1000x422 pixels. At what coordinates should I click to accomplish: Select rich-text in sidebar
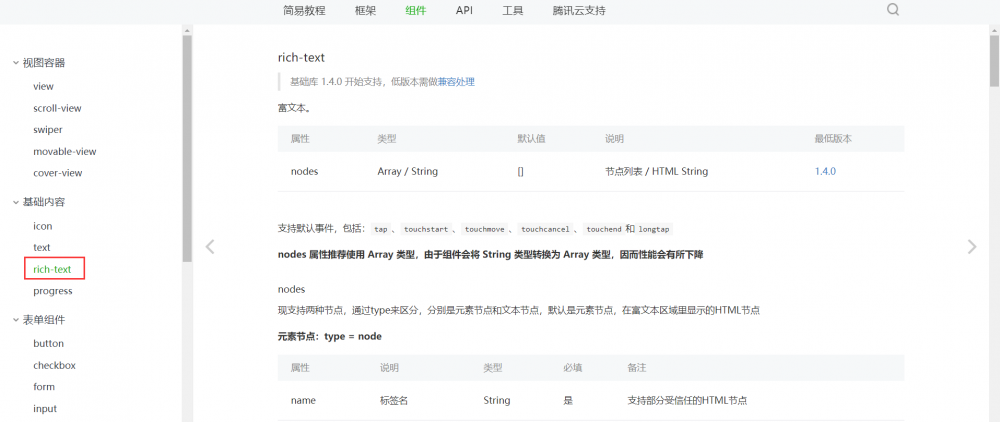[x=52, y=269]
